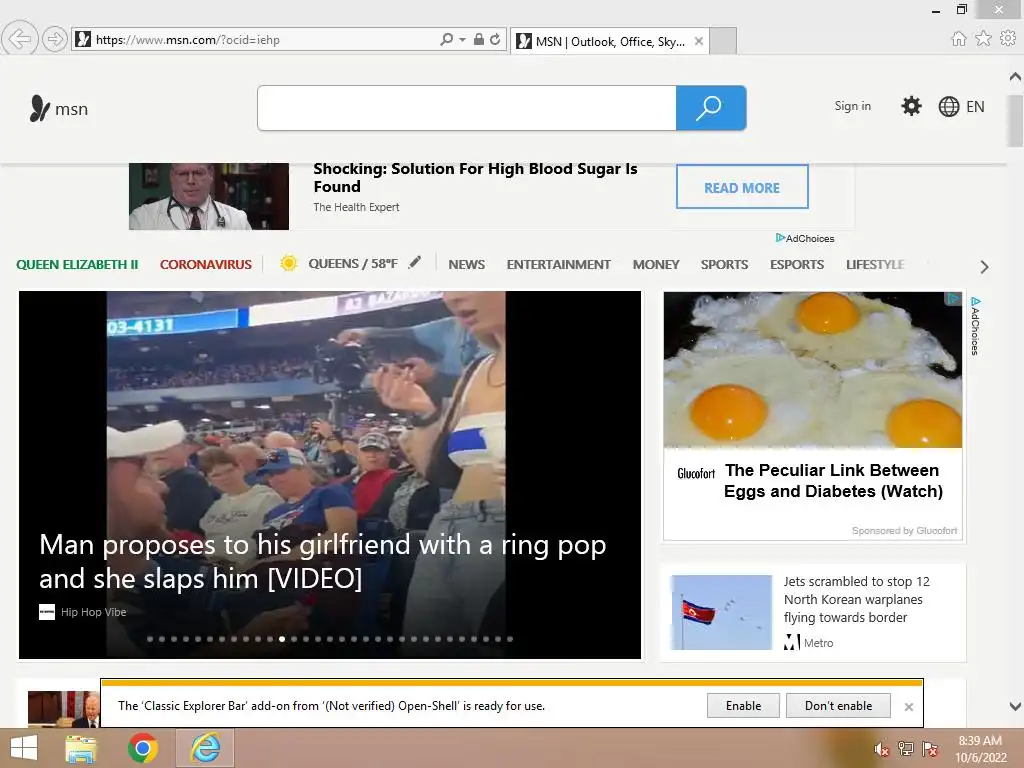Click the Internet Explorer taskbar icon
This screenshot has width=1024, height=768.
pos(205,748)
